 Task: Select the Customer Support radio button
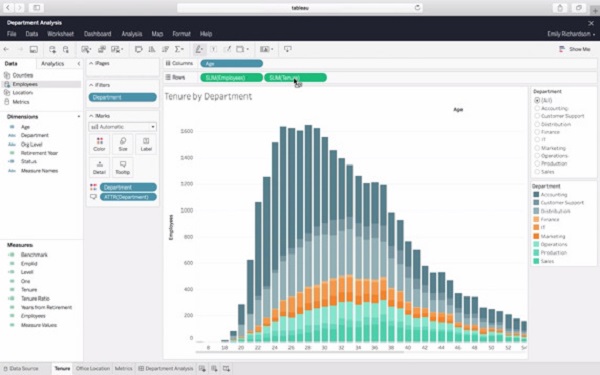coord(537,116)
